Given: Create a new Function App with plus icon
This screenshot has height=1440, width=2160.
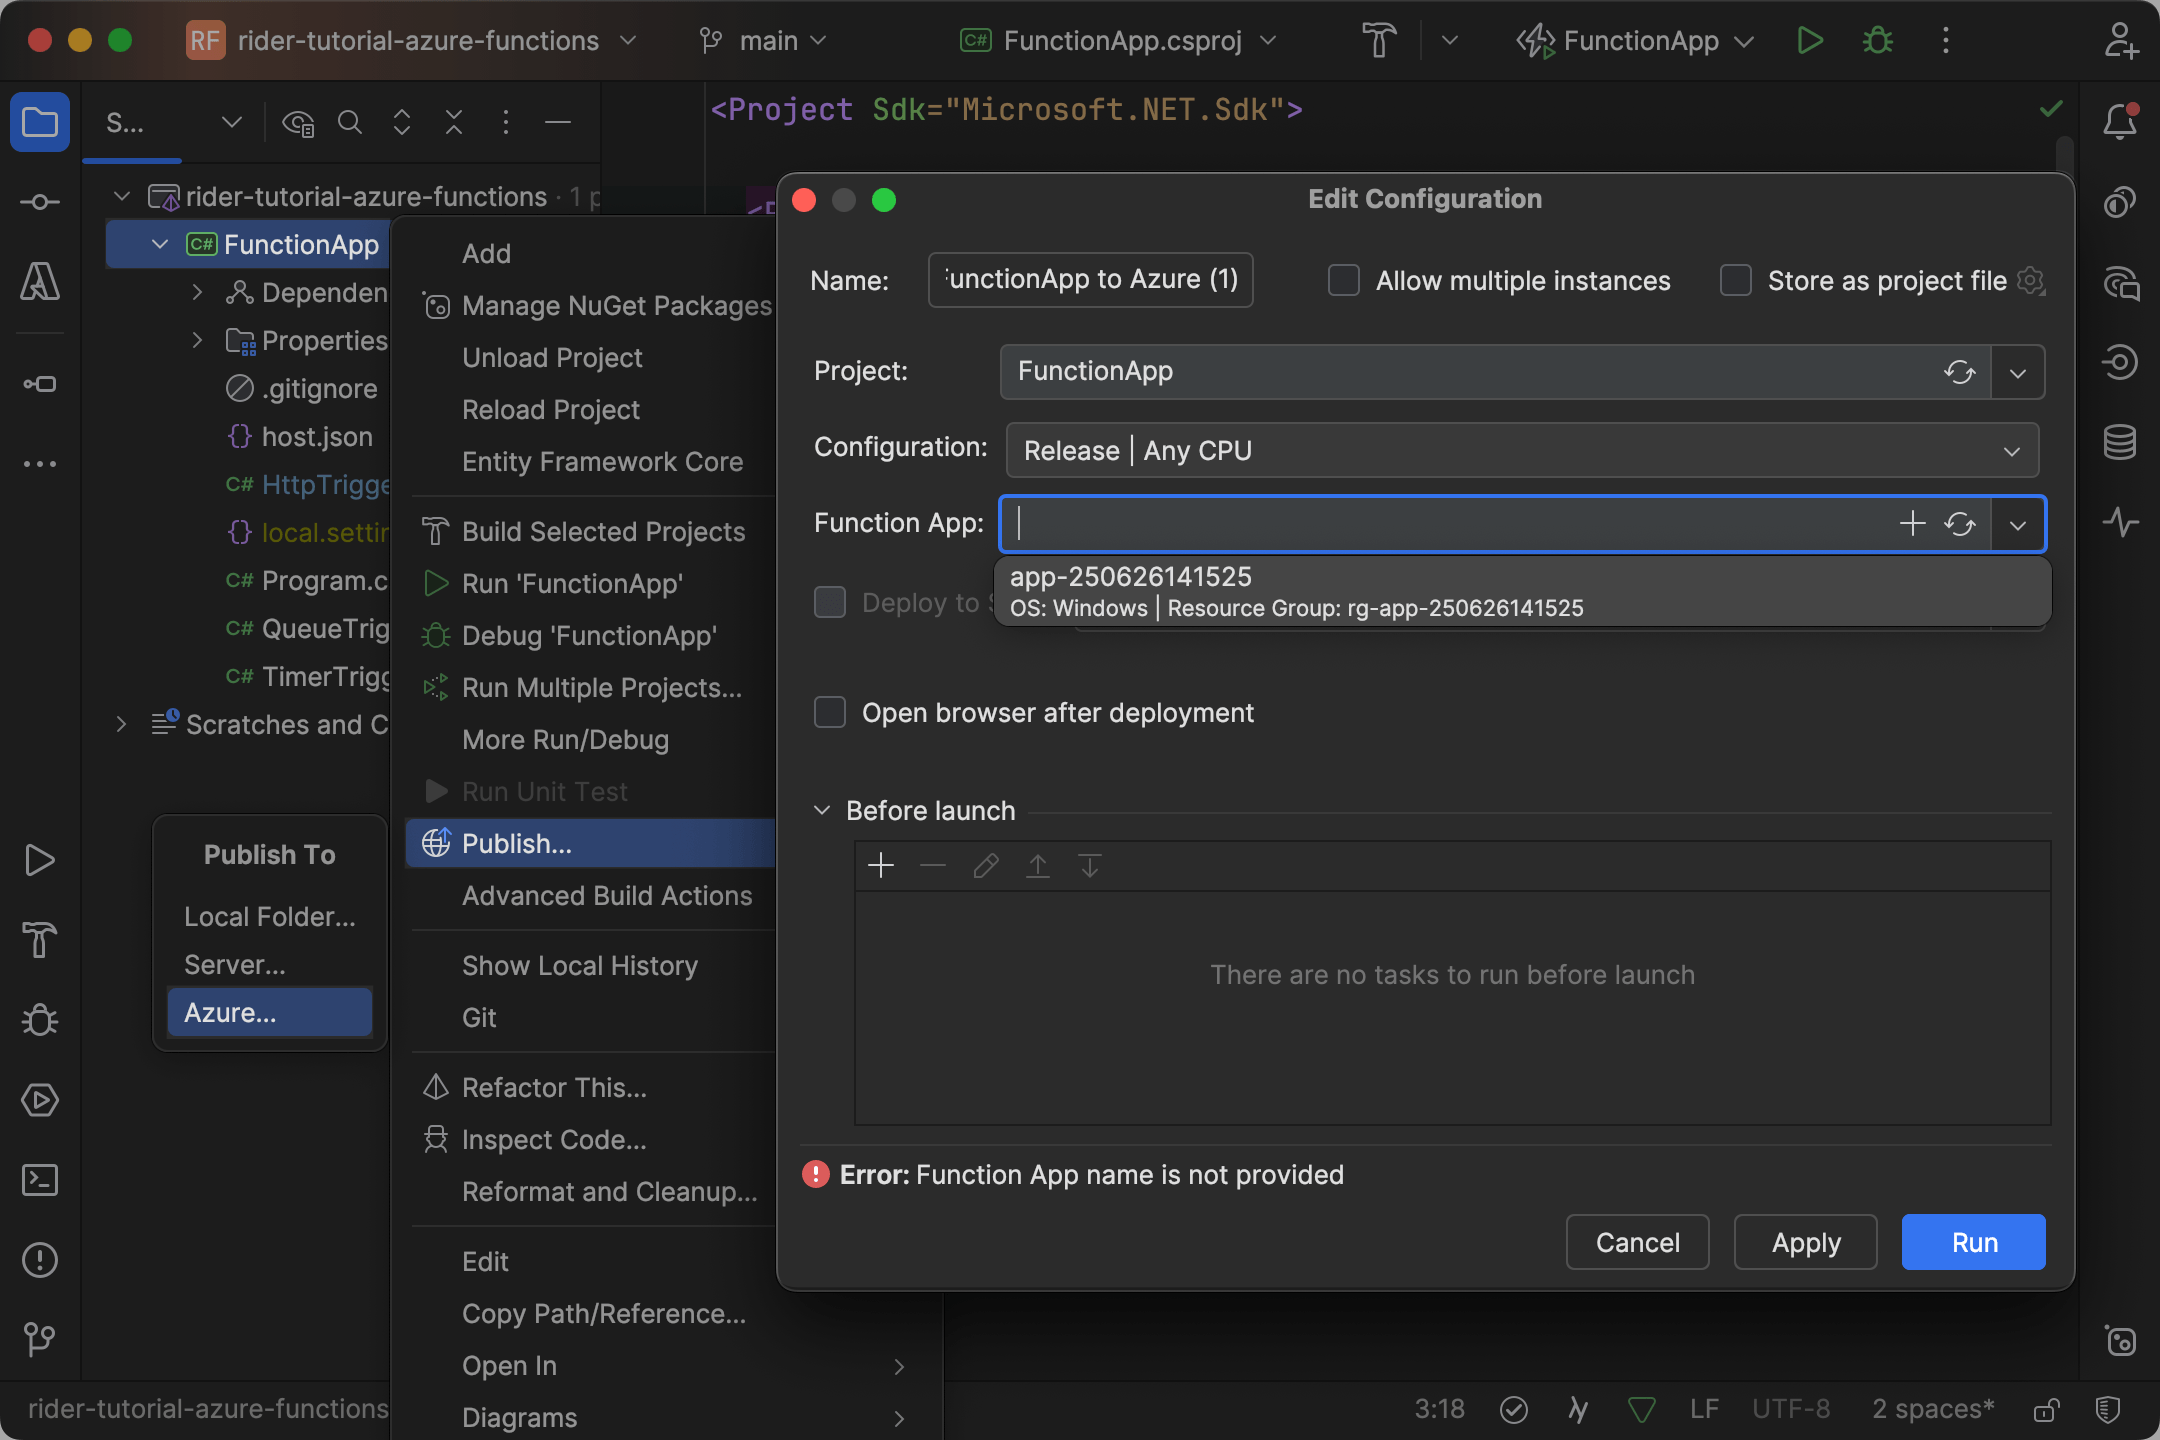Looking at the screenshot, I should tap(1911, 524).
